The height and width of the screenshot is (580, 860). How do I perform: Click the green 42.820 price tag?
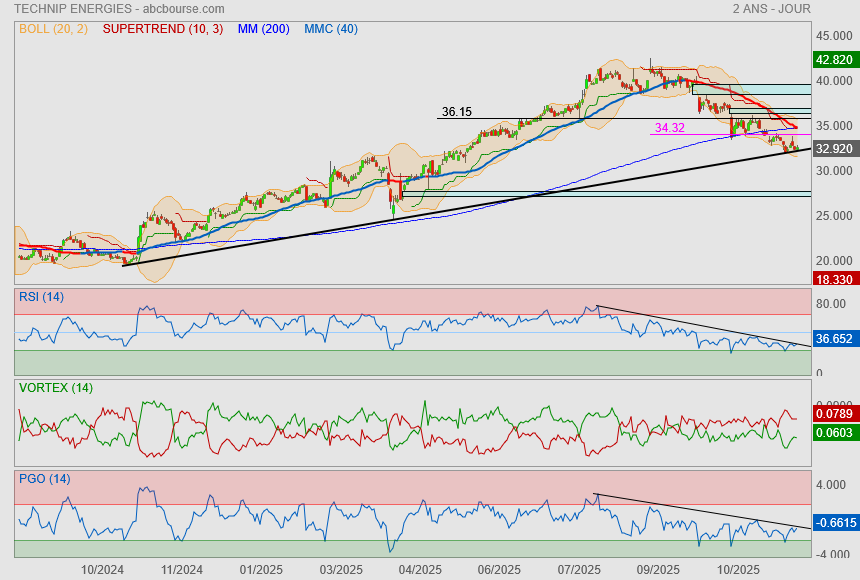point(834,59)
